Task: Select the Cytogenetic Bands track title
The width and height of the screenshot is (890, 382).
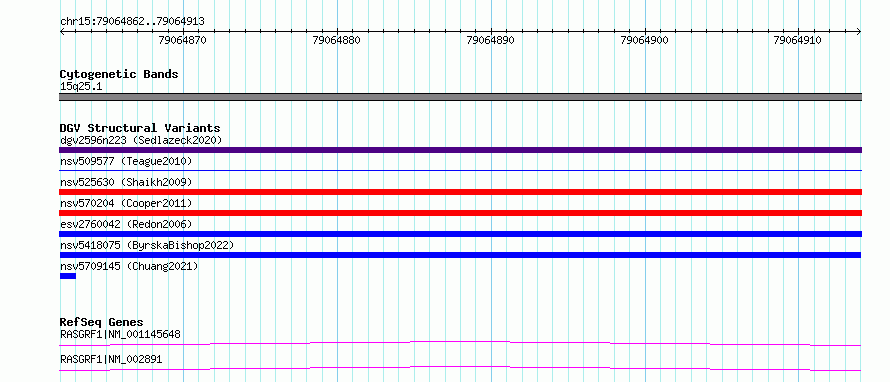Action: click(119, 74)
